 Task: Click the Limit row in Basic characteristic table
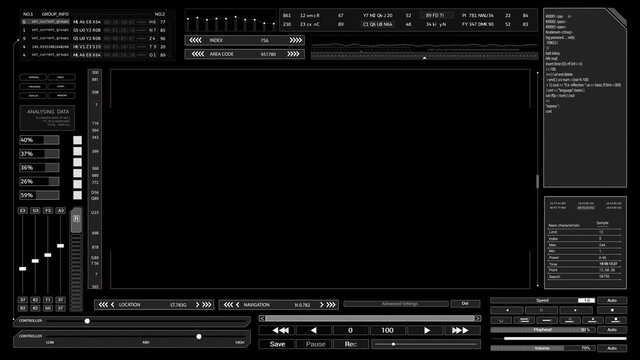click(x=584, y=232)
